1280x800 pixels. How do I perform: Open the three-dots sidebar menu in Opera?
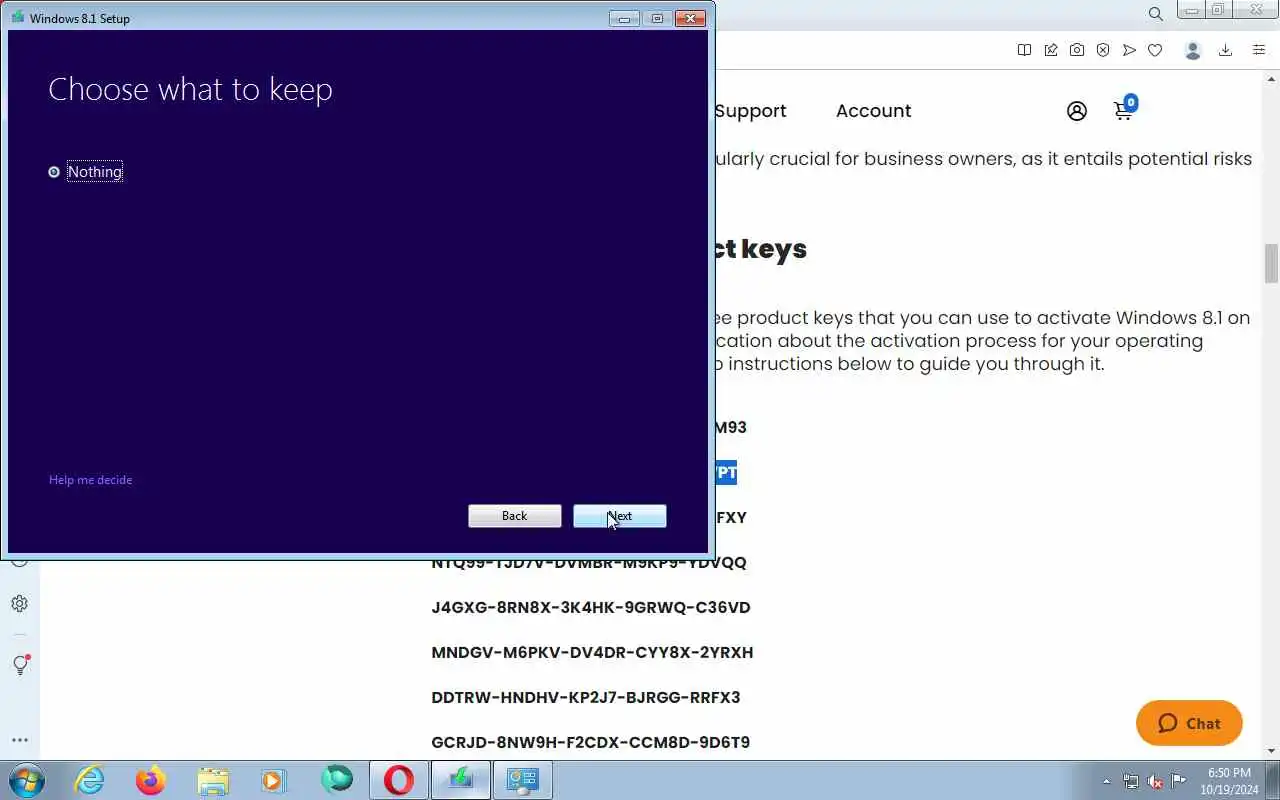19,740
